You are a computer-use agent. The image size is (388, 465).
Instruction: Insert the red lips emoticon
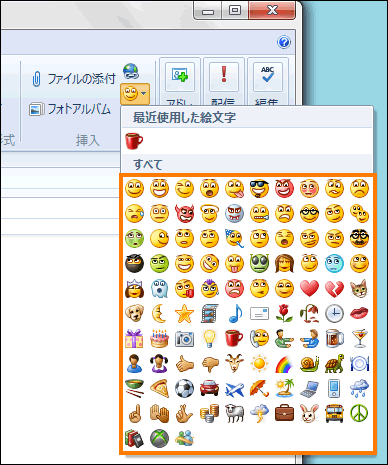point(359,313)
